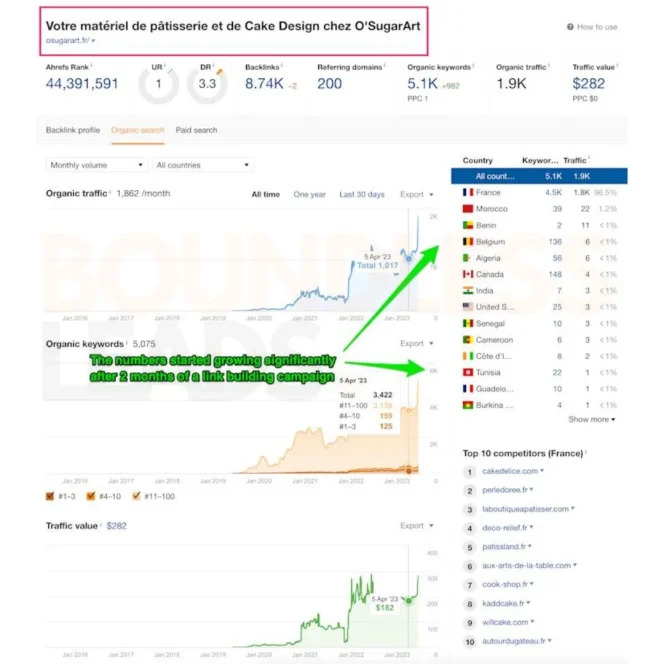This screenshot has width=664, height=664.
Task: Open the kaddcake.fr competitor link
Action: click(503, 603)
